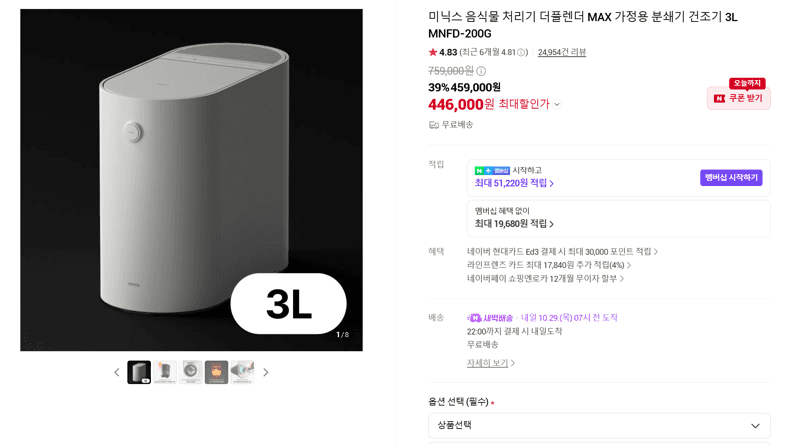The image size is (800, 445).
Task: Expand 최대 19,680원 적립 details
Action: pyautogui.click(x=514, y=224)
